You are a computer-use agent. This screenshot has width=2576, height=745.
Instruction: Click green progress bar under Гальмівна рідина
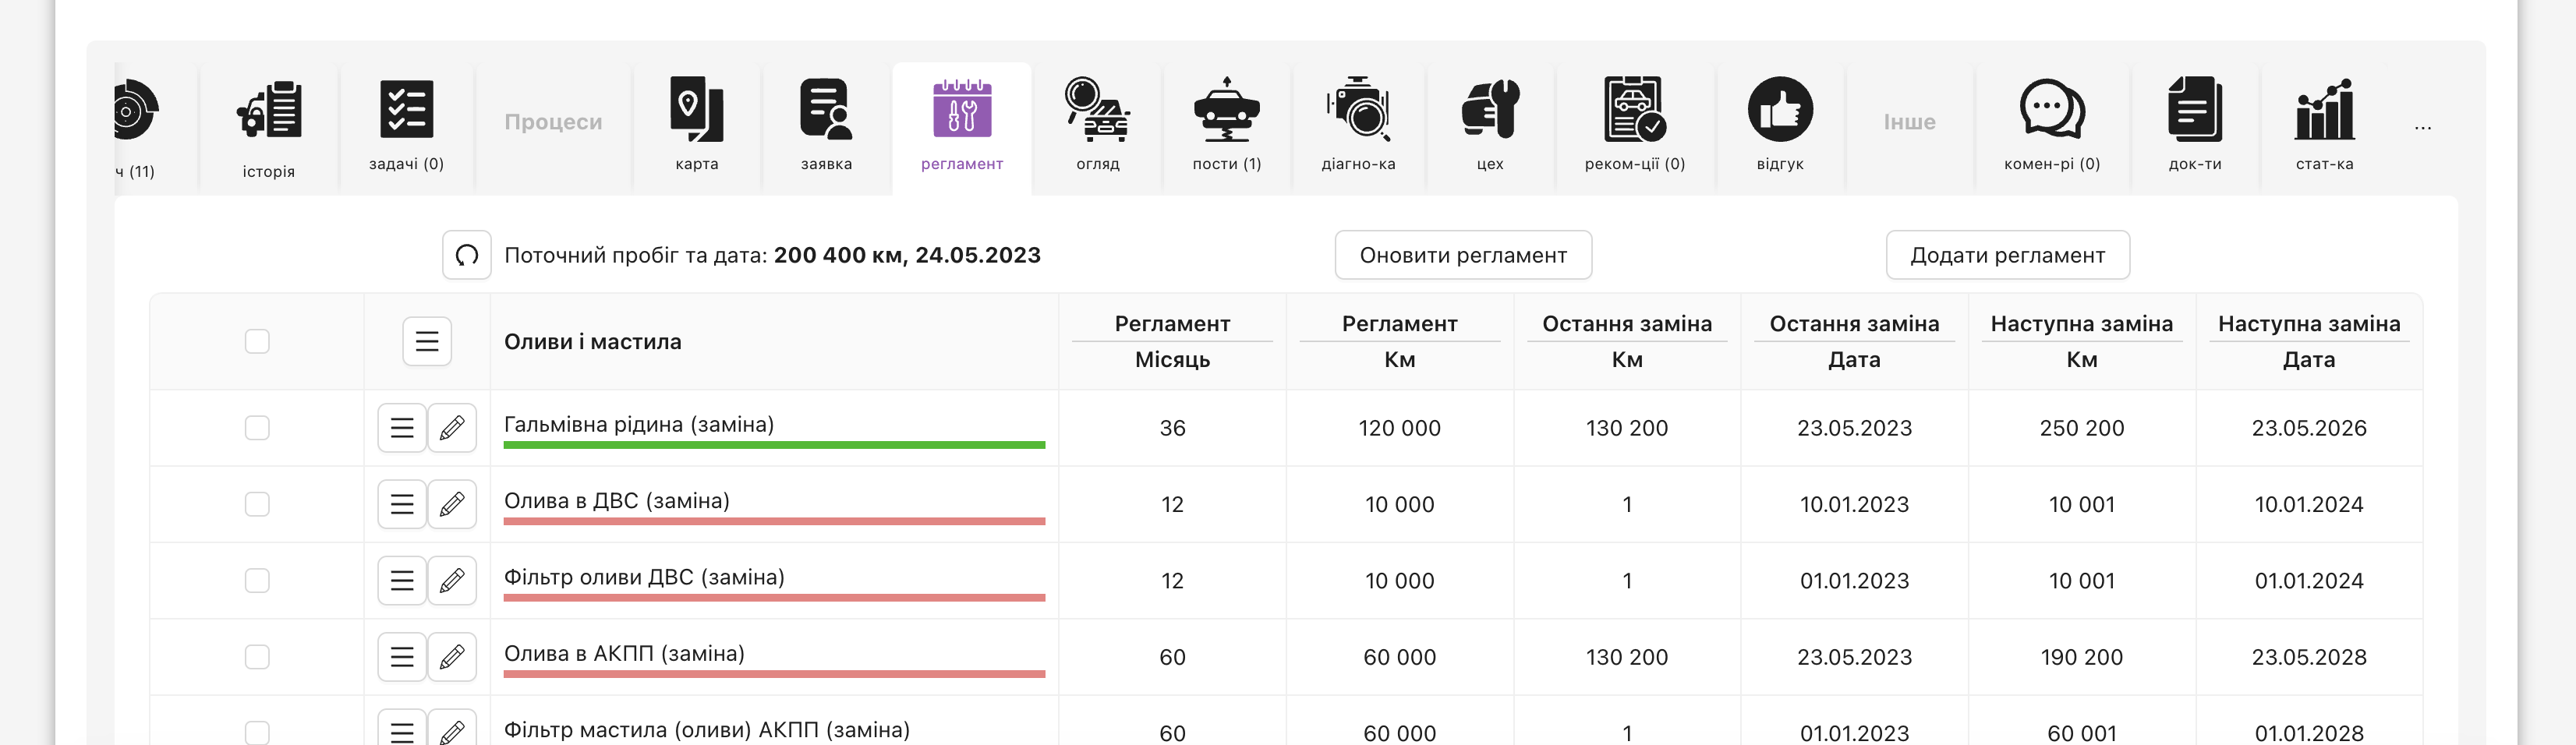(x=774, y=445)
